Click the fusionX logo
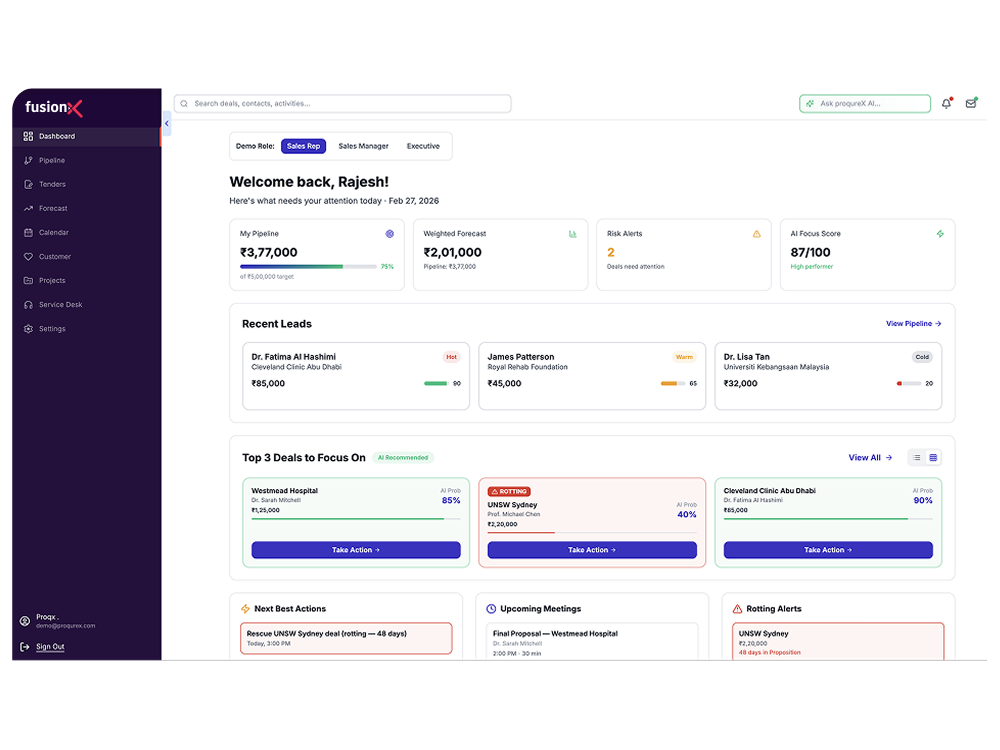The width and height of the screenshot is (1000, 750). click(x=54, y=108)
